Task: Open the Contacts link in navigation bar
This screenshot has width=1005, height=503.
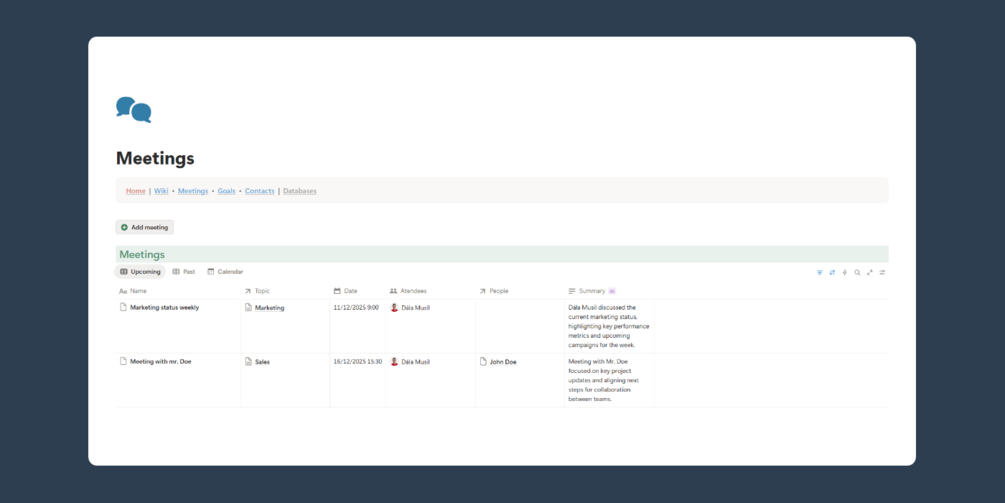Action: [260, 191]
